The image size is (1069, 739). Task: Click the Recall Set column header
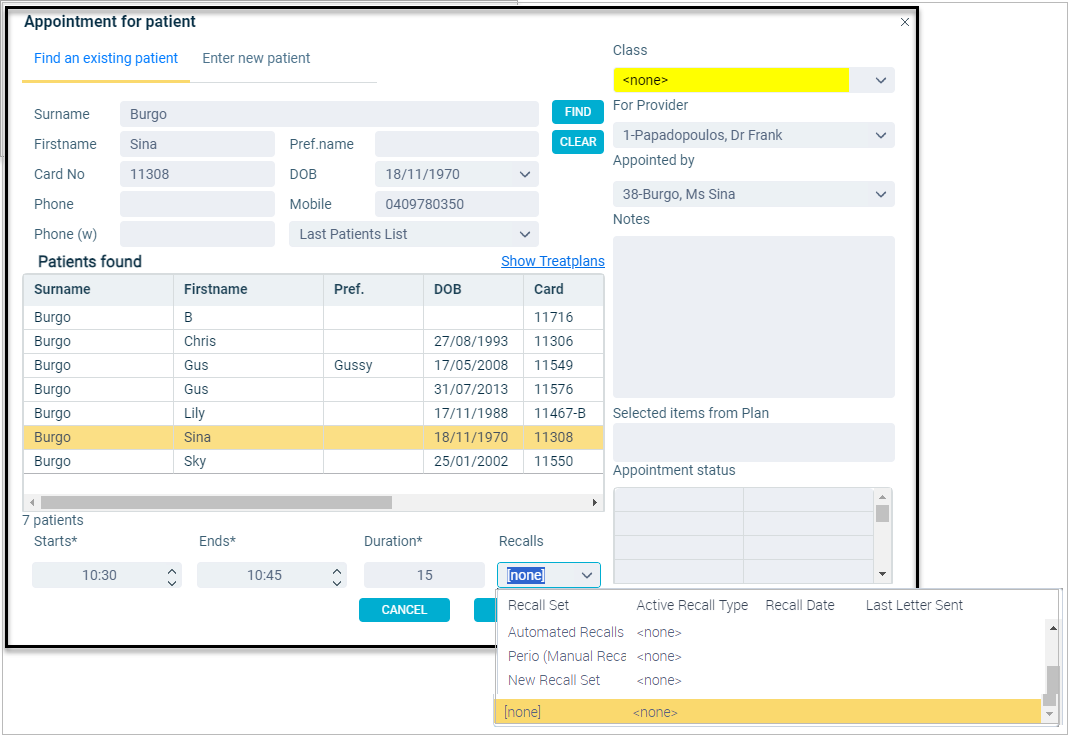[539, 605]
